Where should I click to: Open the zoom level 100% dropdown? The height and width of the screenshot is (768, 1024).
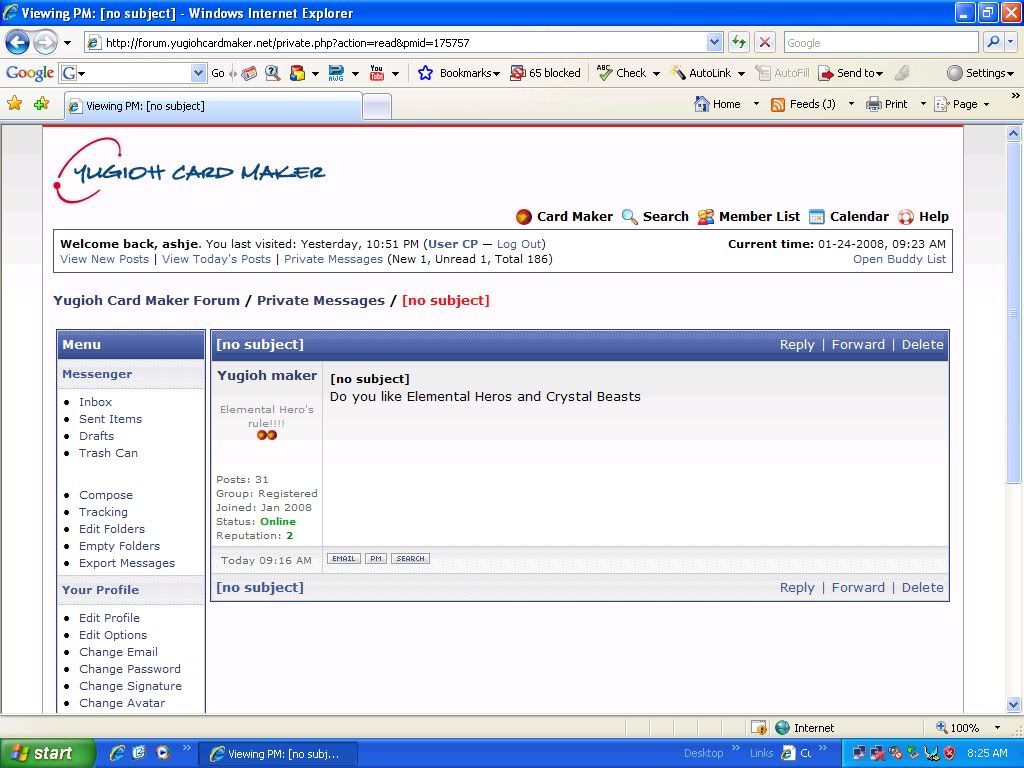coord(997,728)
